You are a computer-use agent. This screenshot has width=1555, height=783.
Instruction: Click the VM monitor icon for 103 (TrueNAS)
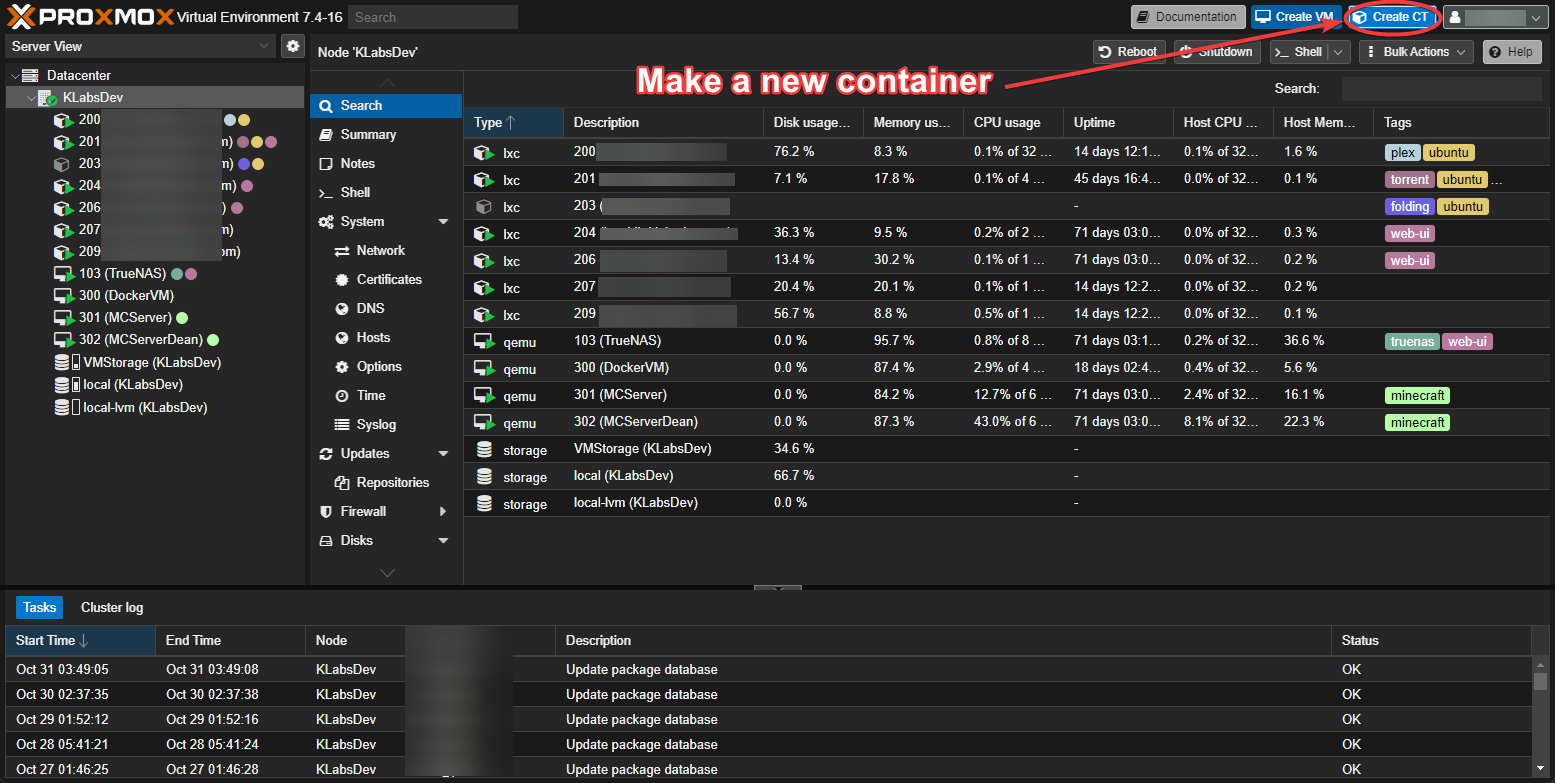click(x=63, y=273)
